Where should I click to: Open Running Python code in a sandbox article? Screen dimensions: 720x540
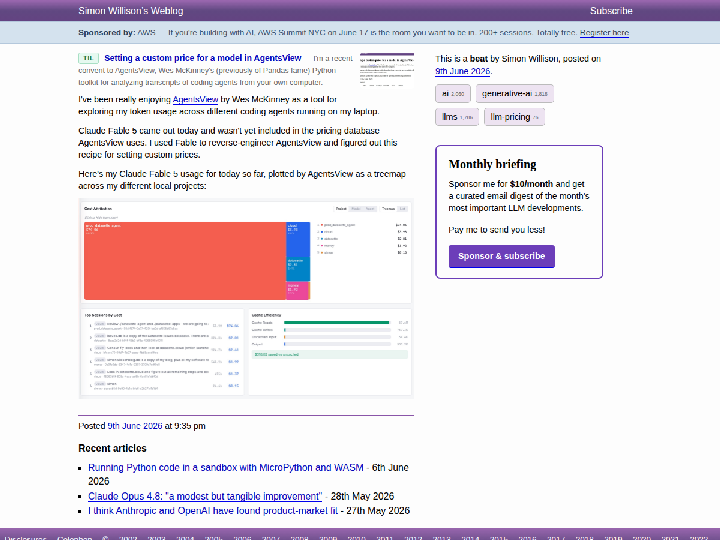tap(225, 467)
